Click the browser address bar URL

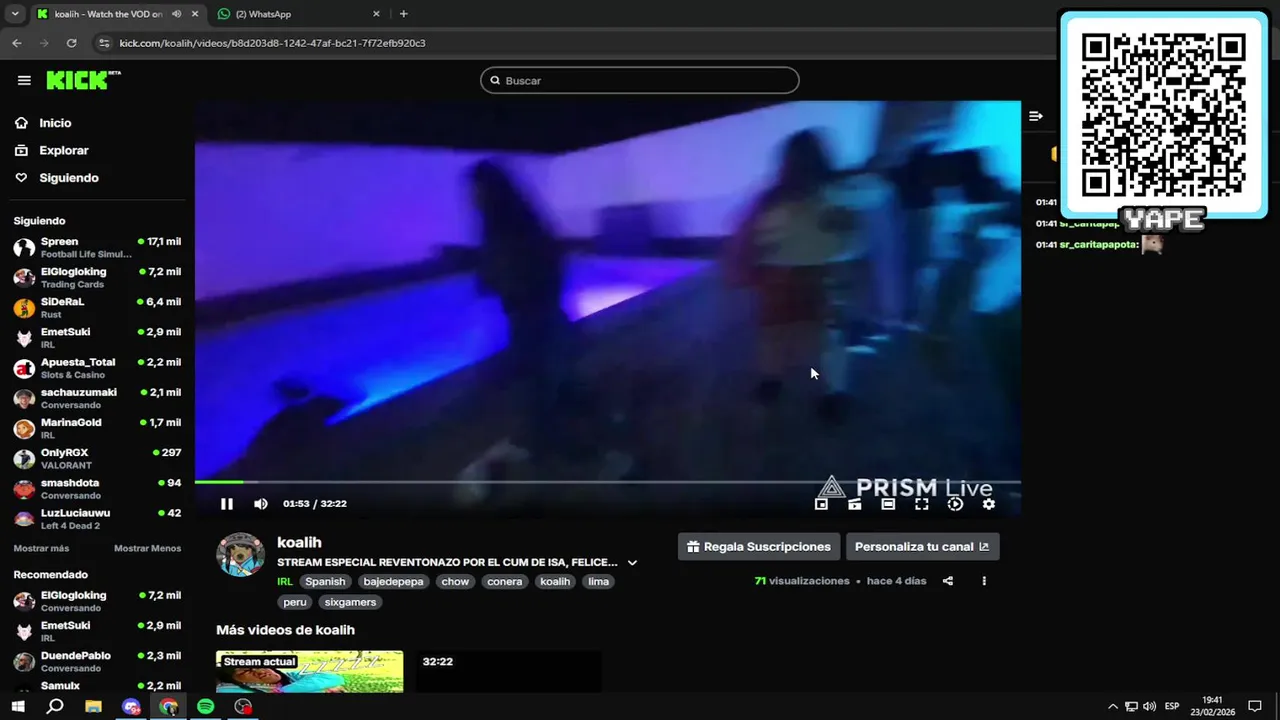click(x=272, y=43)
